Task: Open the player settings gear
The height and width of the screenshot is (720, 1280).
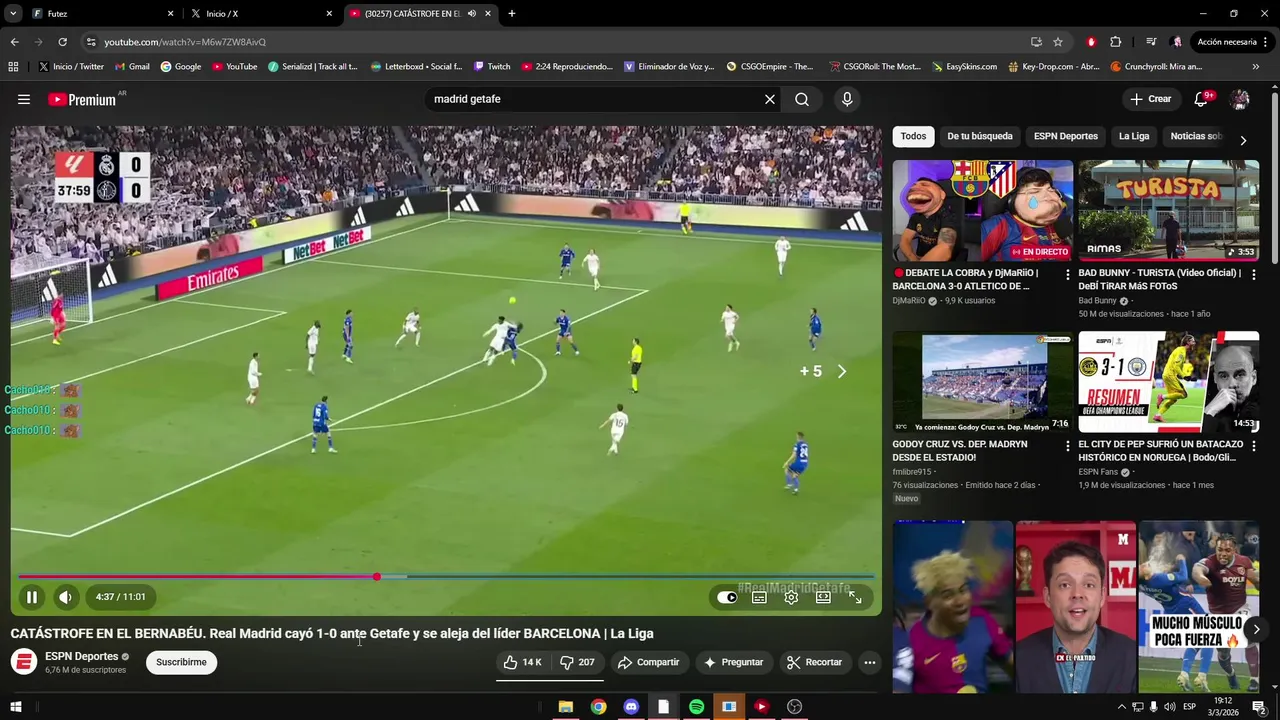Action: click(x=791, y=597)
